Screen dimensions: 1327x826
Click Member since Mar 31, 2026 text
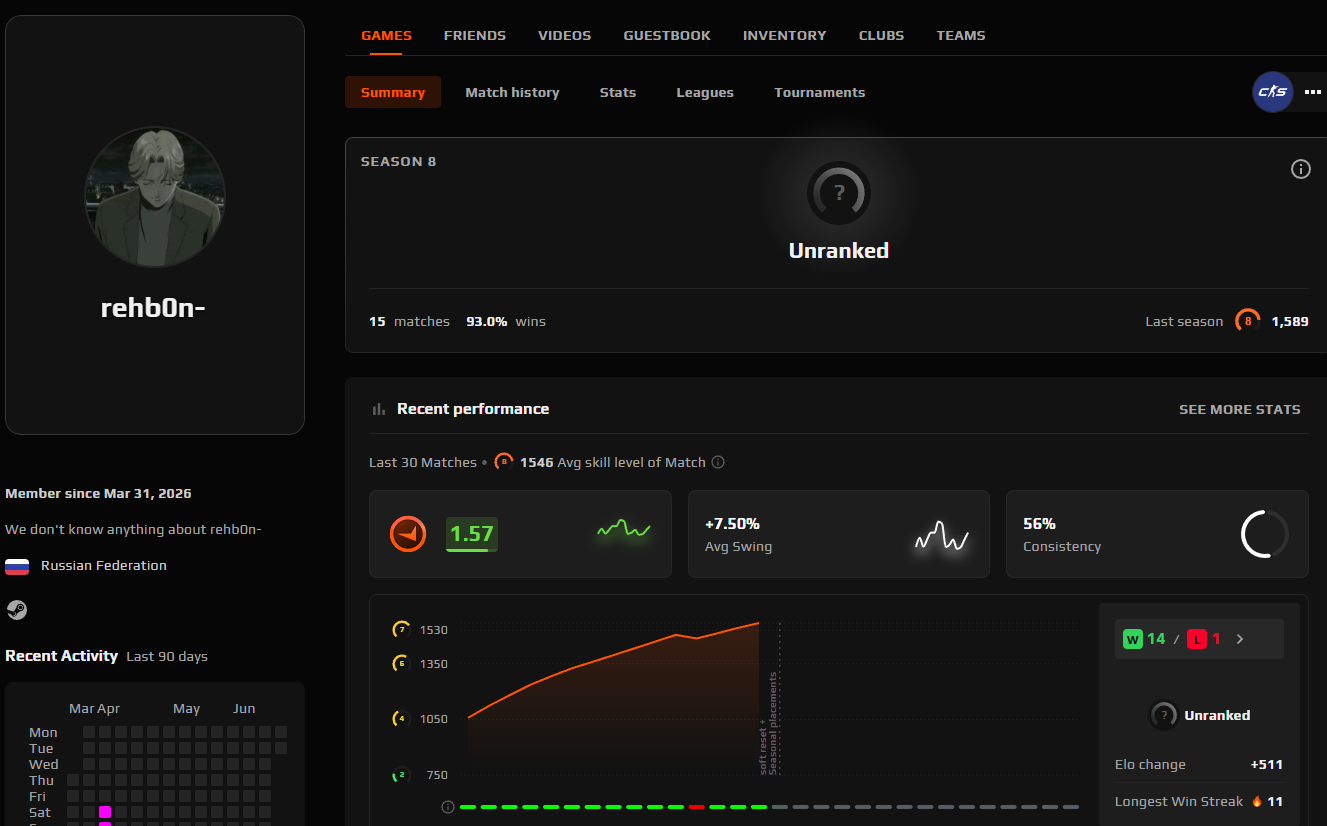click(x=98, y=493)
